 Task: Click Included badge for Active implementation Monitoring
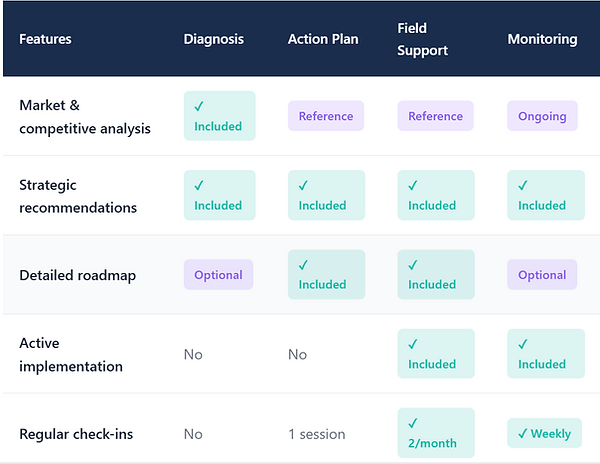pyautogui.click(x=545, y=354)
